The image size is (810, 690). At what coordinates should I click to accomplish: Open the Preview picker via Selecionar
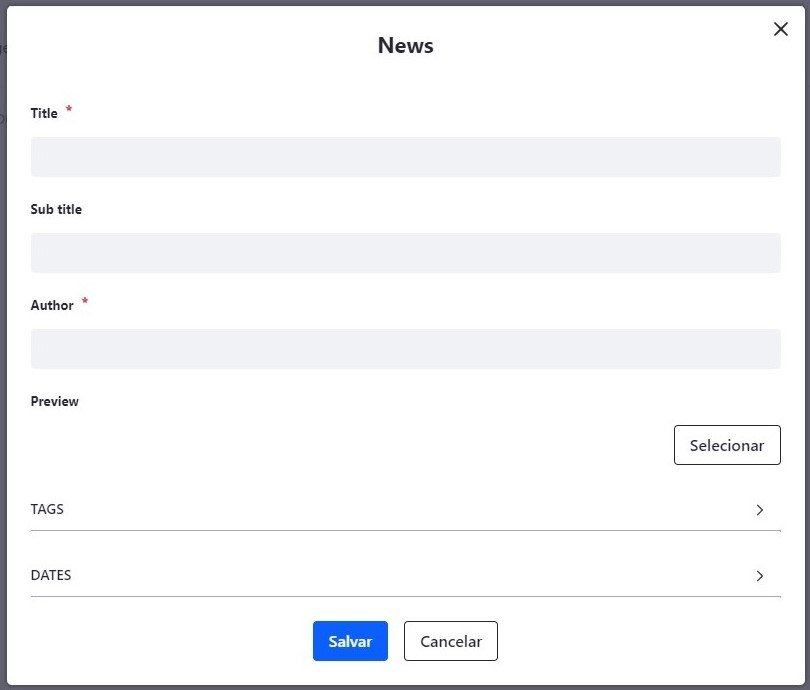[x=727, y=445]
